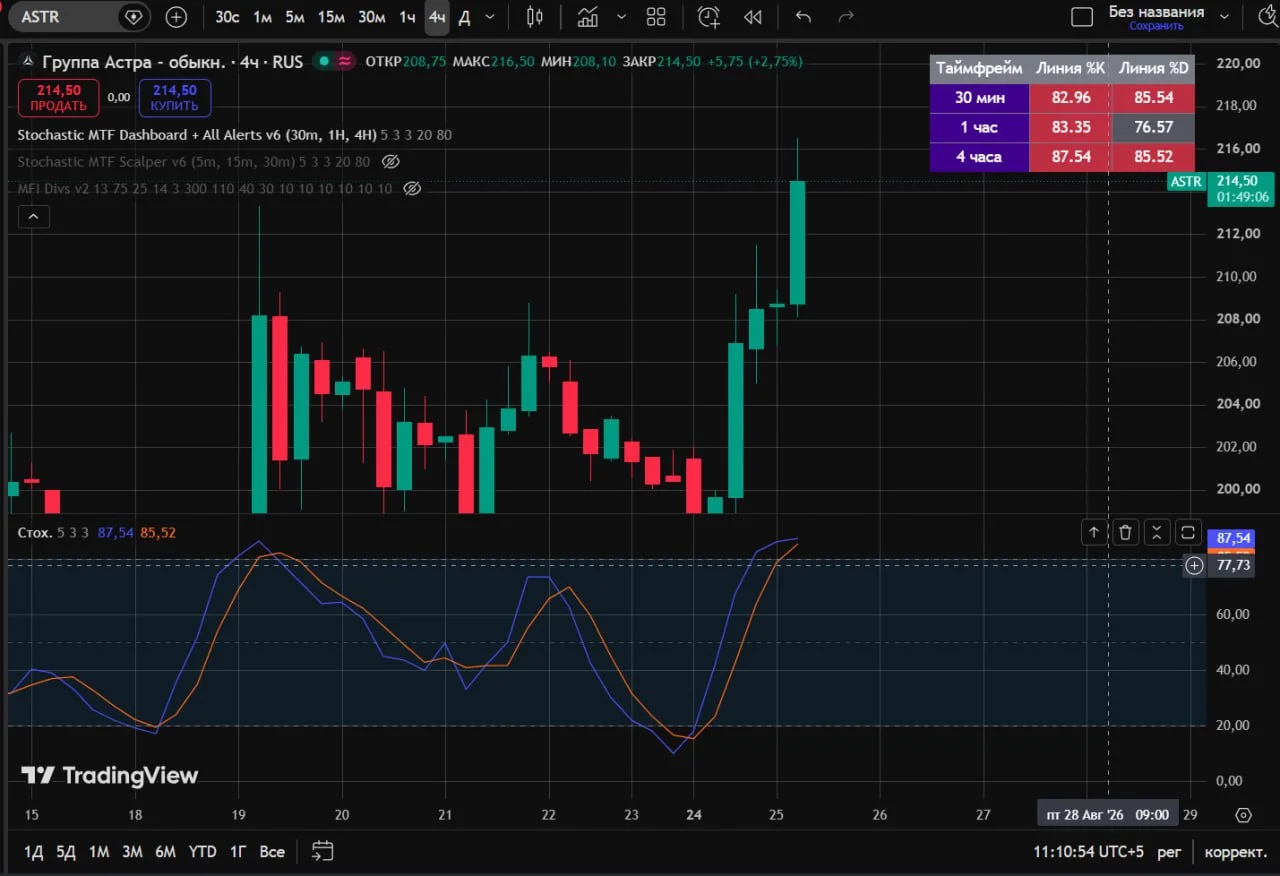
Task: Click the 82.96 value in the table
Action: [1071, 98]
